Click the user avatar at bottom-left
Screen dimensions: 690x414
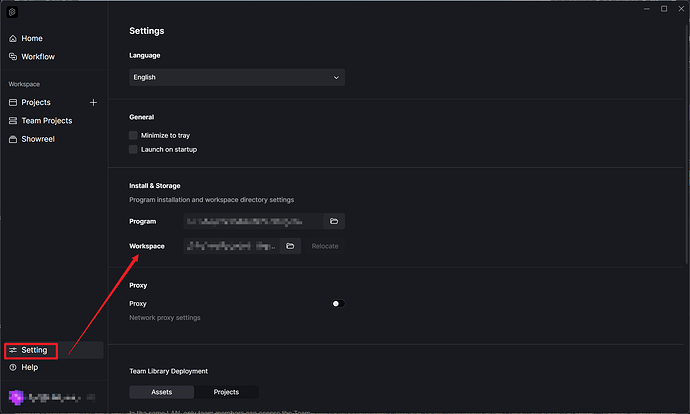[x=13, y=397]
